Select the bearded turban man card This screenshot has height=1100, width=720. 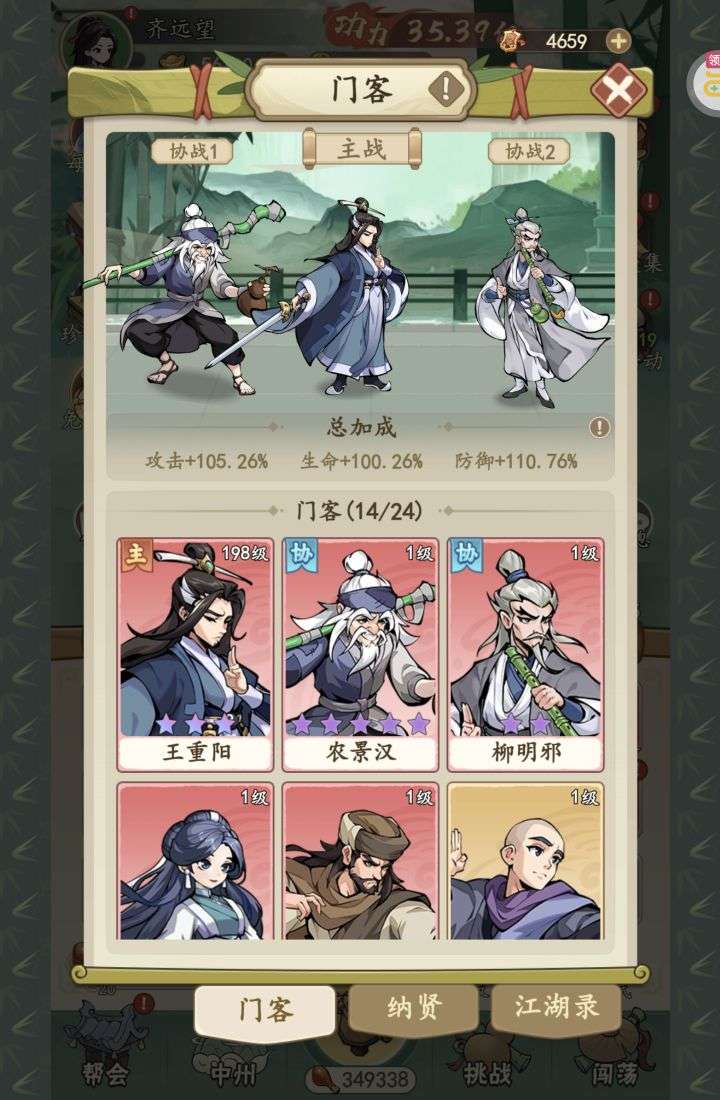click(360, 861)
